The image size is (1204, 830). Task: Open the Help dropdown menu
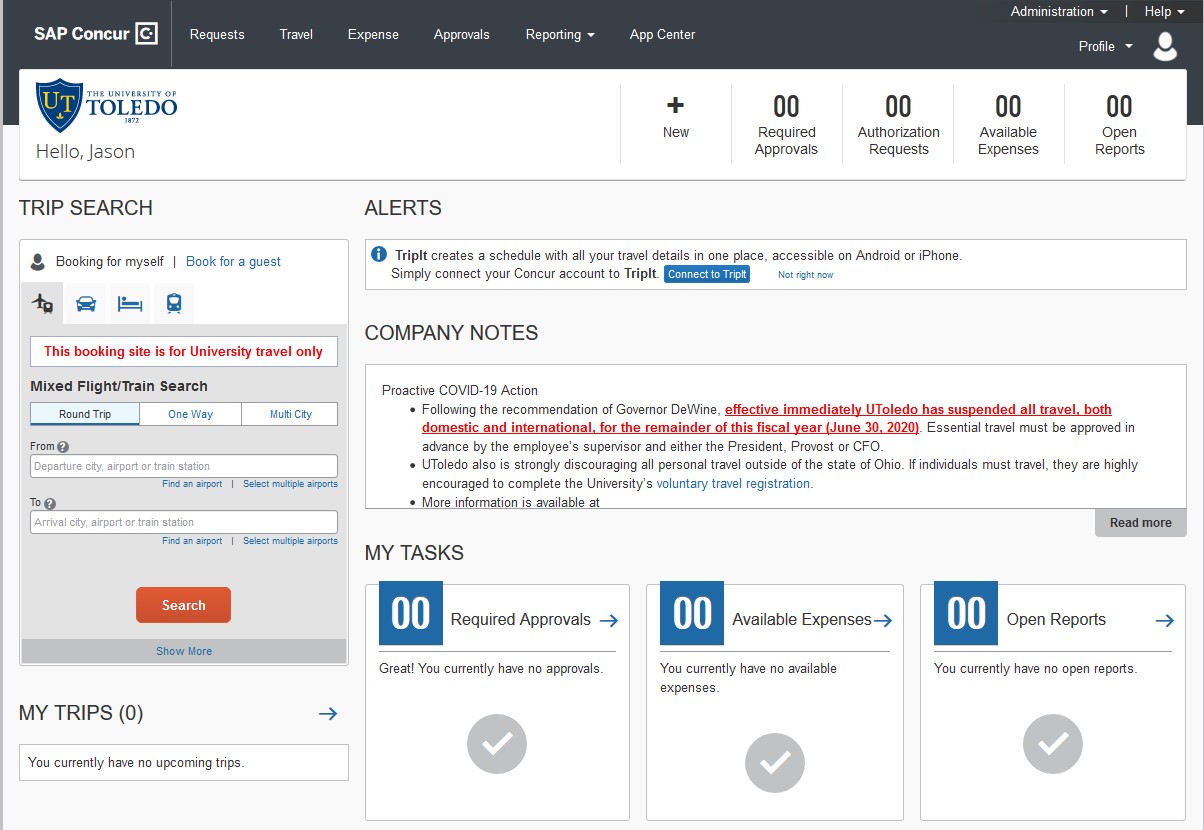[1164, 12]
